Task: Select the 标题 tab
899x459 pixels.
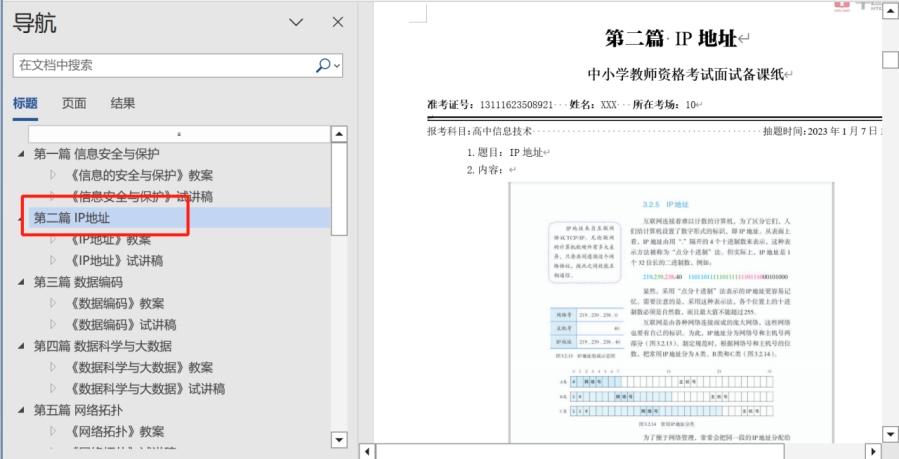Action: (x=25, y=103)
